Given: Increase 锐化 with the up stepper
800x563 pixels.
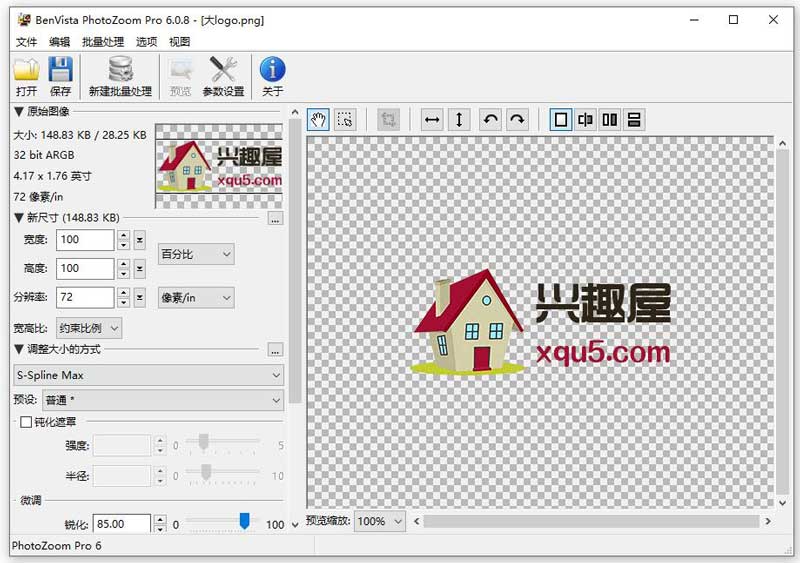Looking at the screenshot, I should 160,520.
